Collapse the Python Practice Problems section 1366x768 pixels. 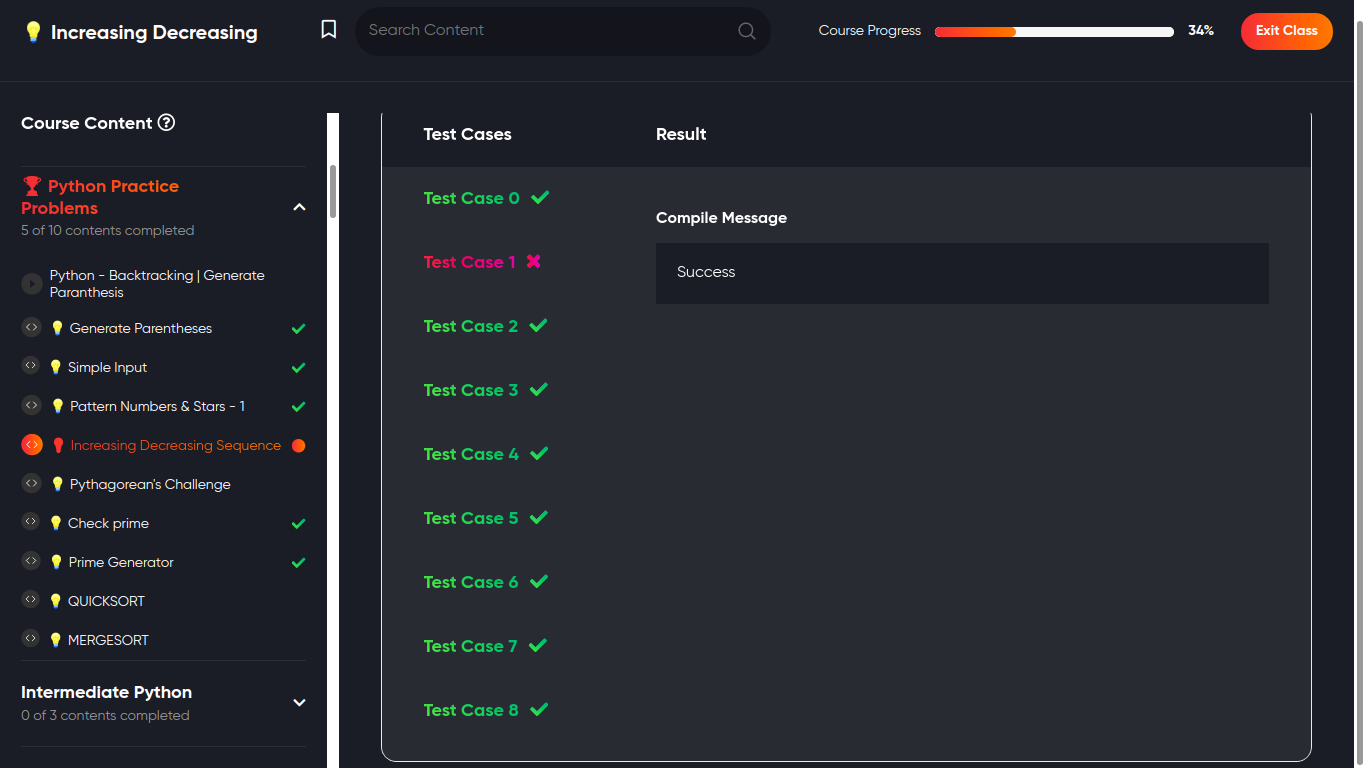[x=299, y=207]
